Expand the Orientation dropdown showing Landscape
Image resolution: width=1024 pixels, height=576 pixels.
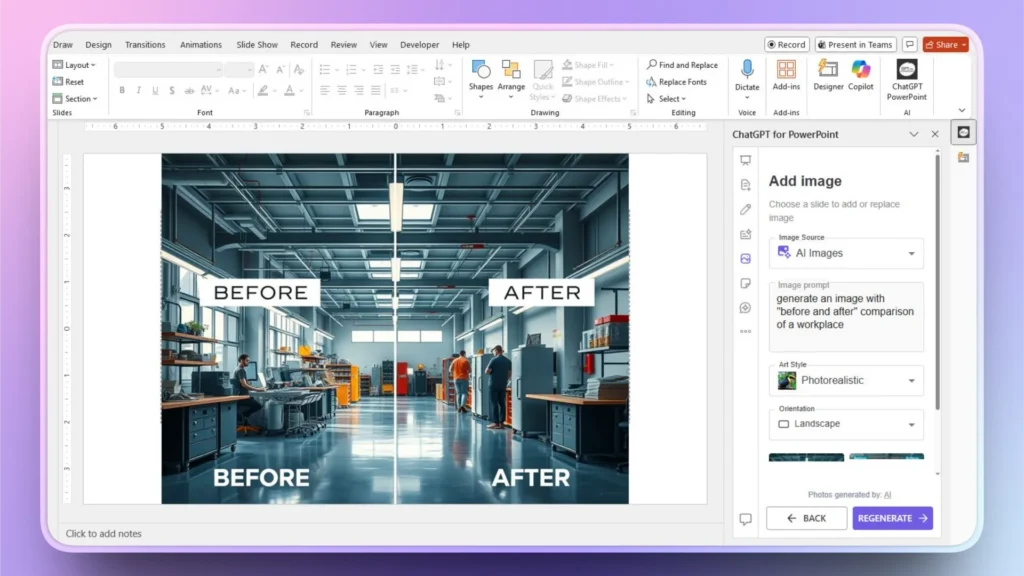(845, 424)
